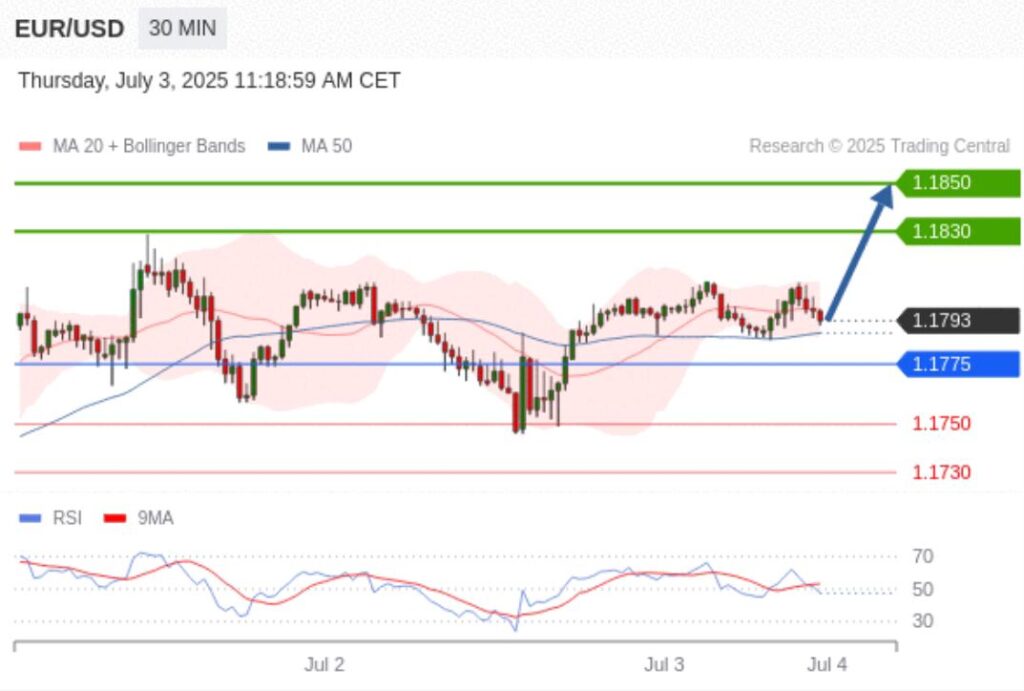Select the EUR/USD pair title

(x=69, y=29)
